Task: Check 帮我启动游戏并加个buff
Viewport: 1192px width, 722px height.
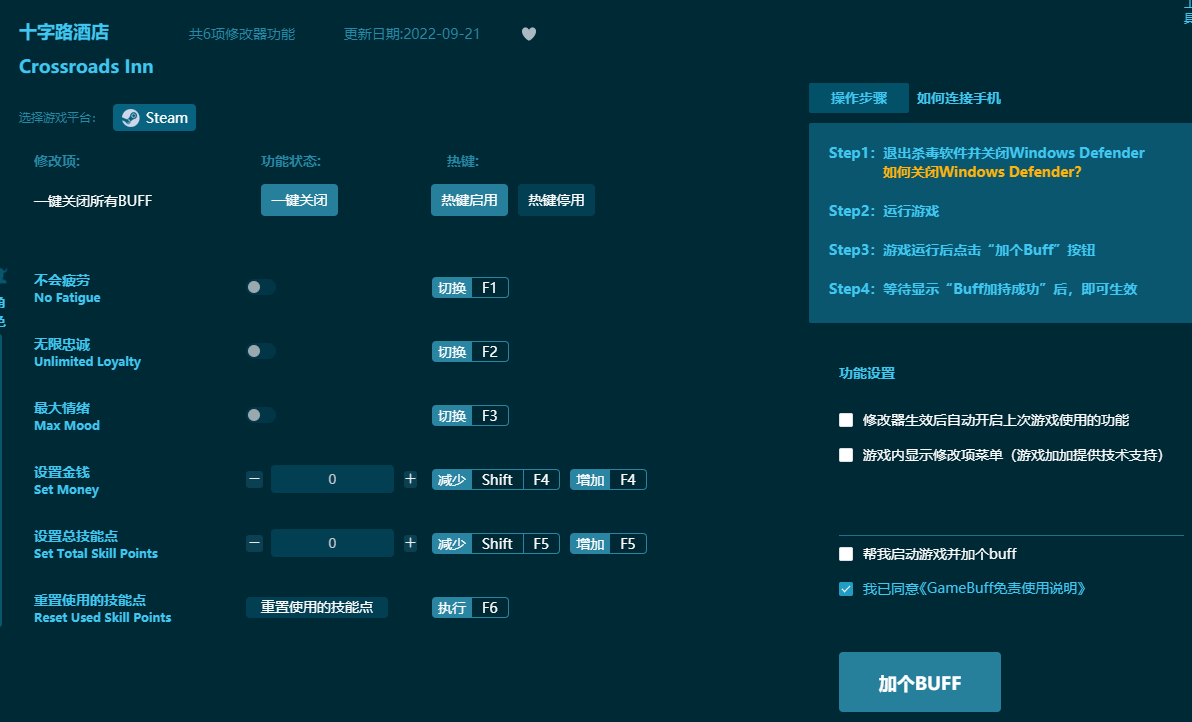Action: [846, 554]
